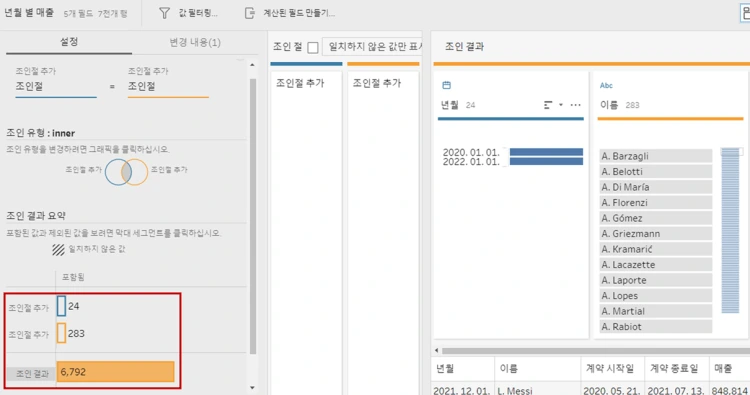
Task: Click the Abc string type icon for 이름
Action: coord(606,86)
